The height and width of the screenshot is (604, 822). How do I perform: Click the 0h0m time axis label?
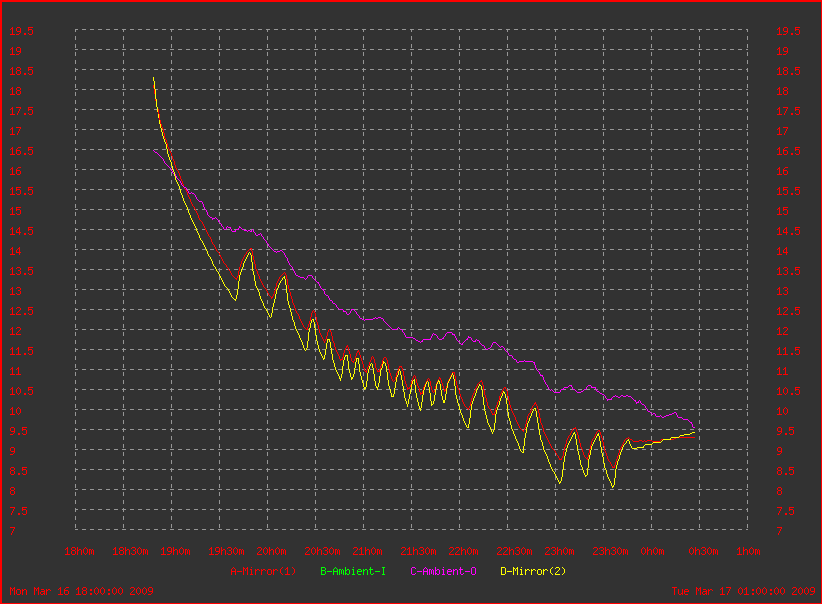[652, 551]
